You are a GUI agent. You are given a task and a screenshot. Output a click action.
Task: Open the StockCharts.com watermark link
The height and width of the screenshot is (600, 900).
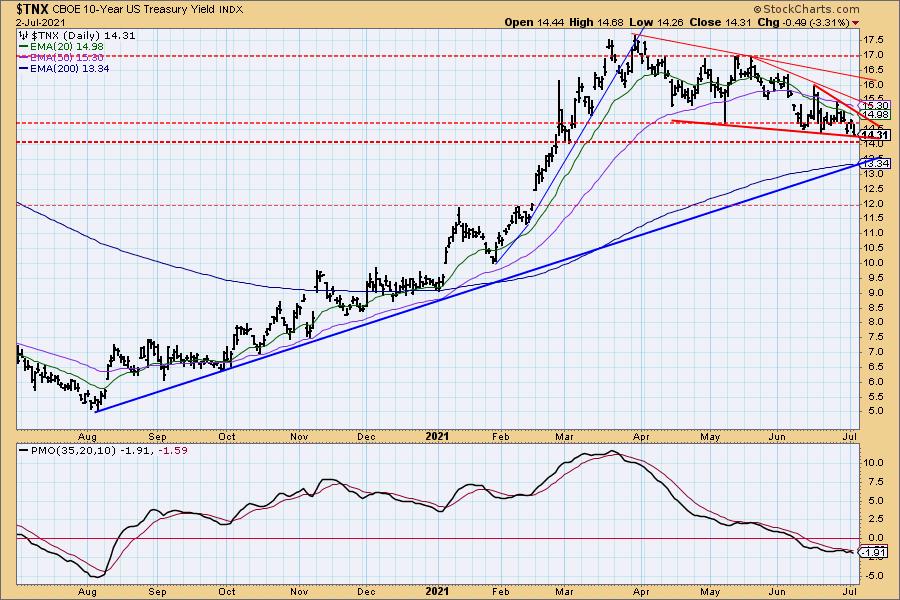point(806,9)
